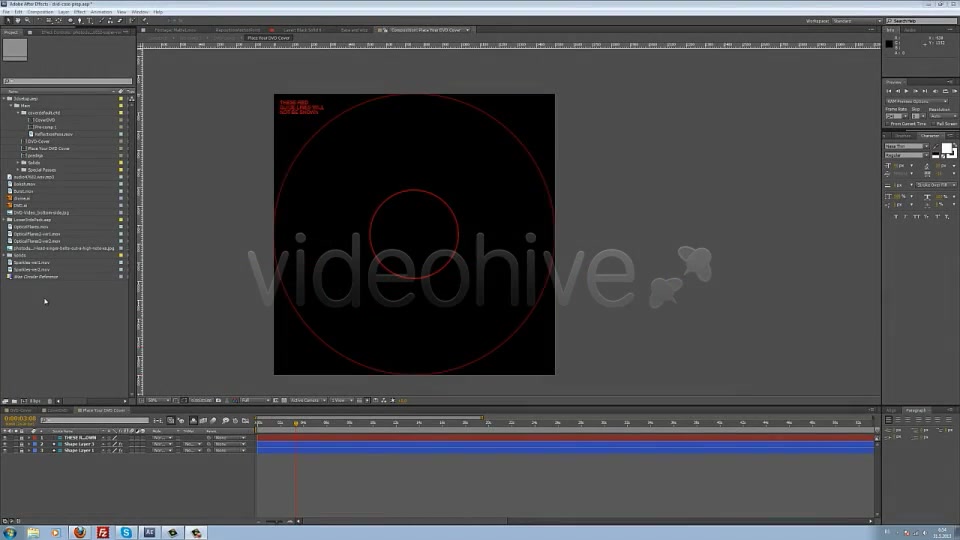960x540 pixels.
Task: Select the Zoom tool in toolbar
Action: click(28, 20)
